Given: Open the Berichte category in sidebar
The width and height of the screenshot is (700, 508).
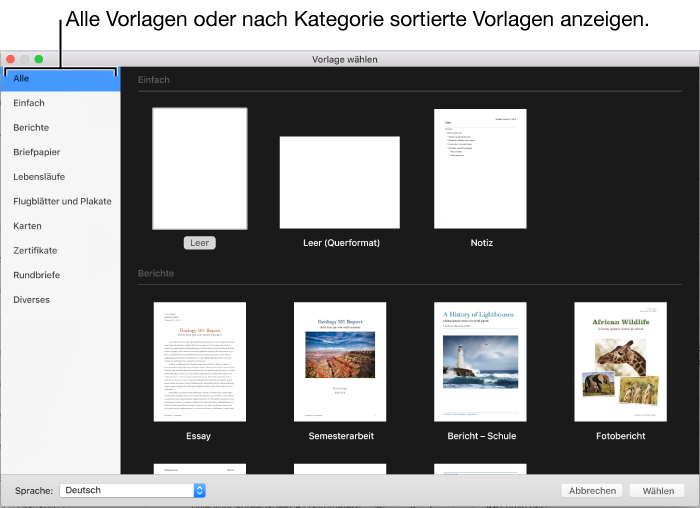Looking at the screenshot, I should tap(31, 128).
